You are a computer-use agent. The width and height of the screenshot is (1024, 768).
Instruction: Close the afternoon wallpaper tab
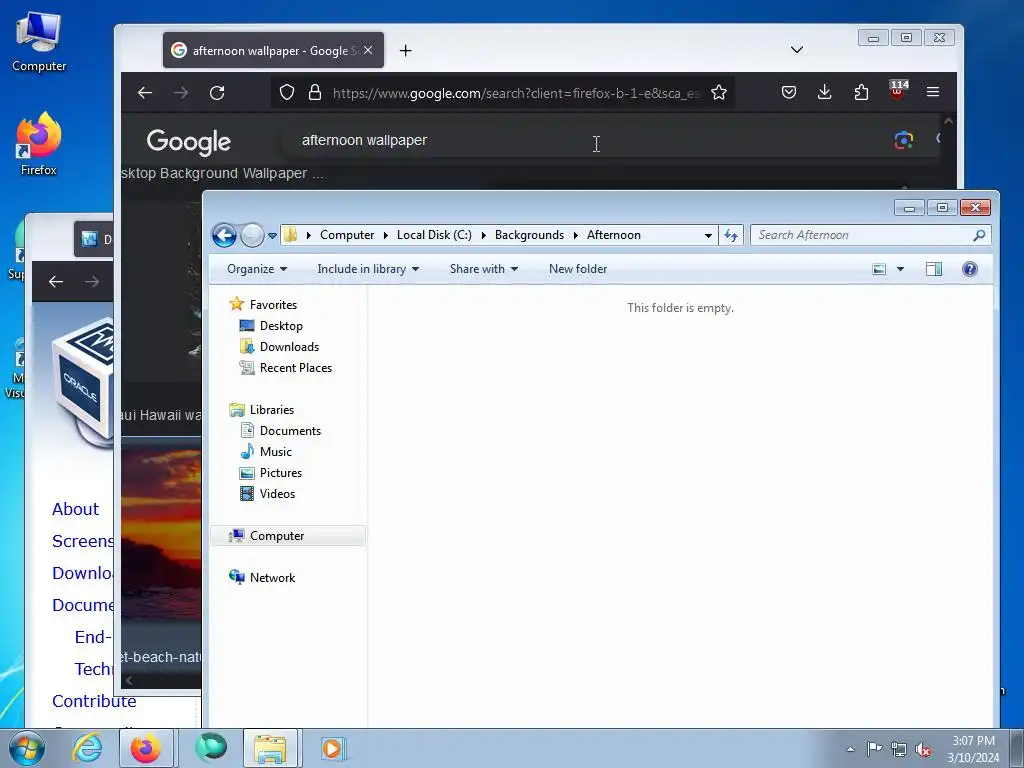tap(368, 50)
